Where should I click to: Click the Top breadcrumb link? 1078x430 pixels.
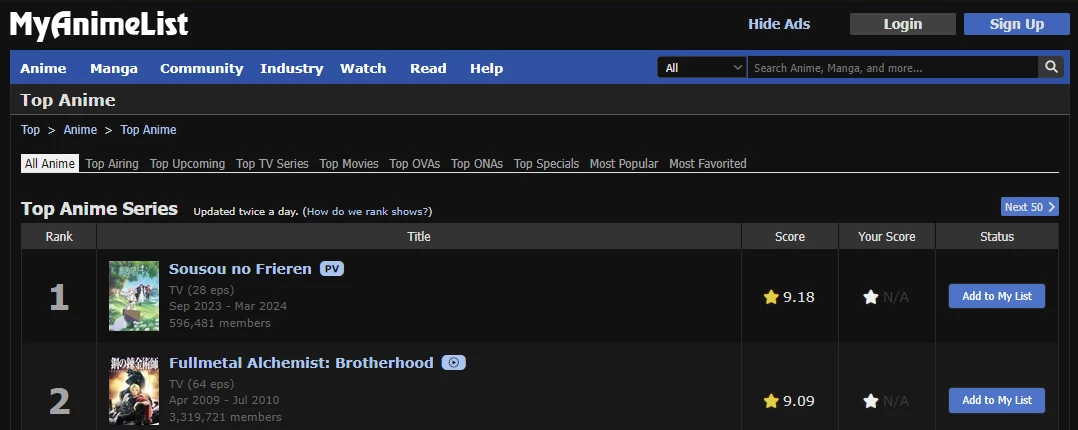point(30,129)
